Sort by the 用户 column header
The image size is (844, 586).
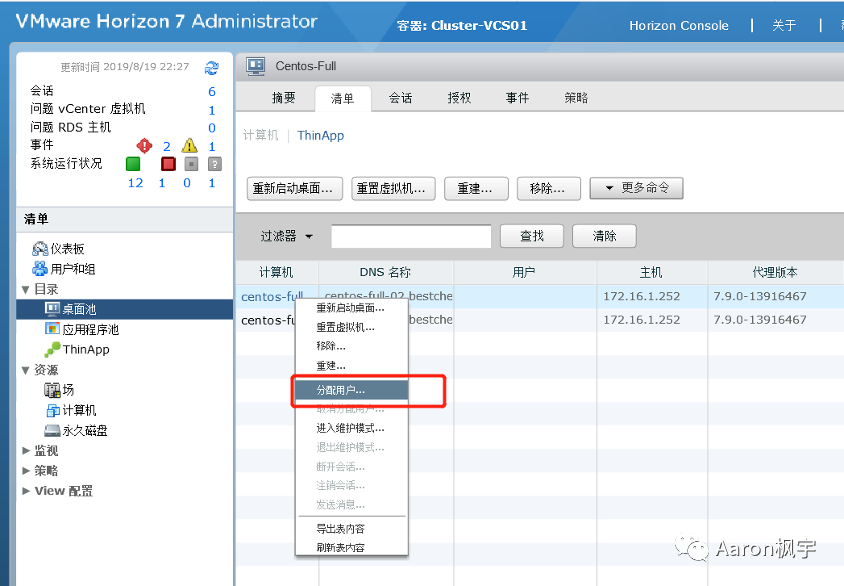[524, 272]
